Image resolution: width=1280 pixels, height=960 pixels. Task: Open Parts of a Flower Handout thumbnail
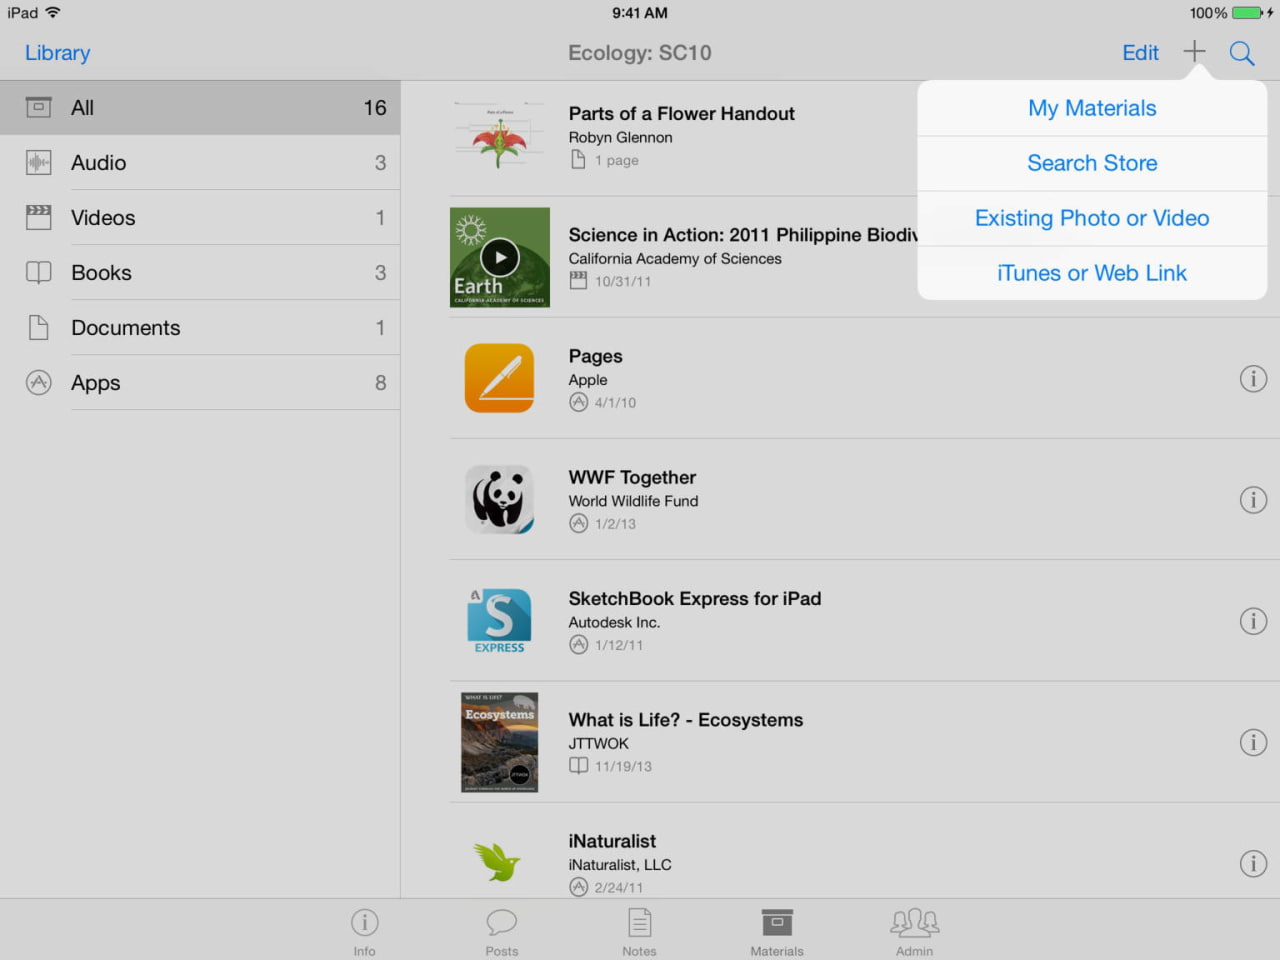click(500, 136)
